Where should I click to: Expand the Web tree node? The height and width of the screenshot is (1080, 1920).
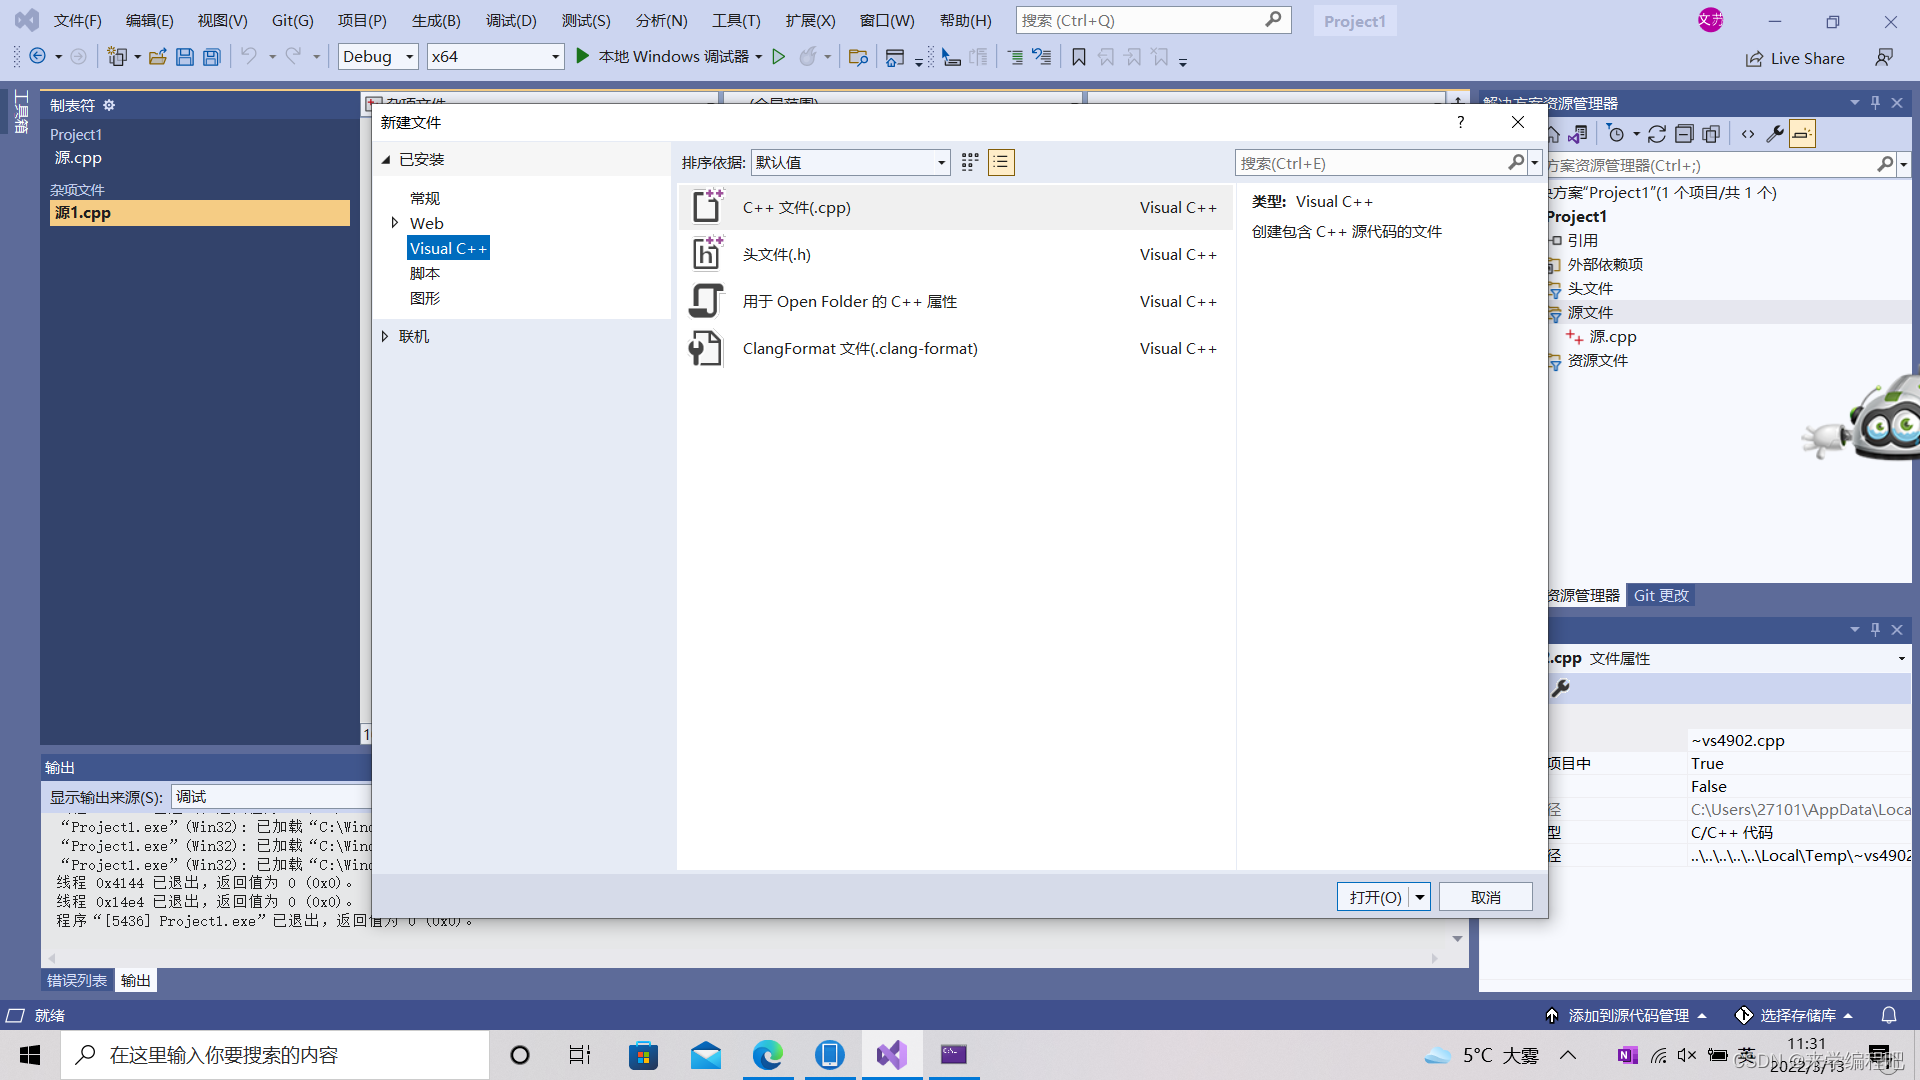[395, 223]
